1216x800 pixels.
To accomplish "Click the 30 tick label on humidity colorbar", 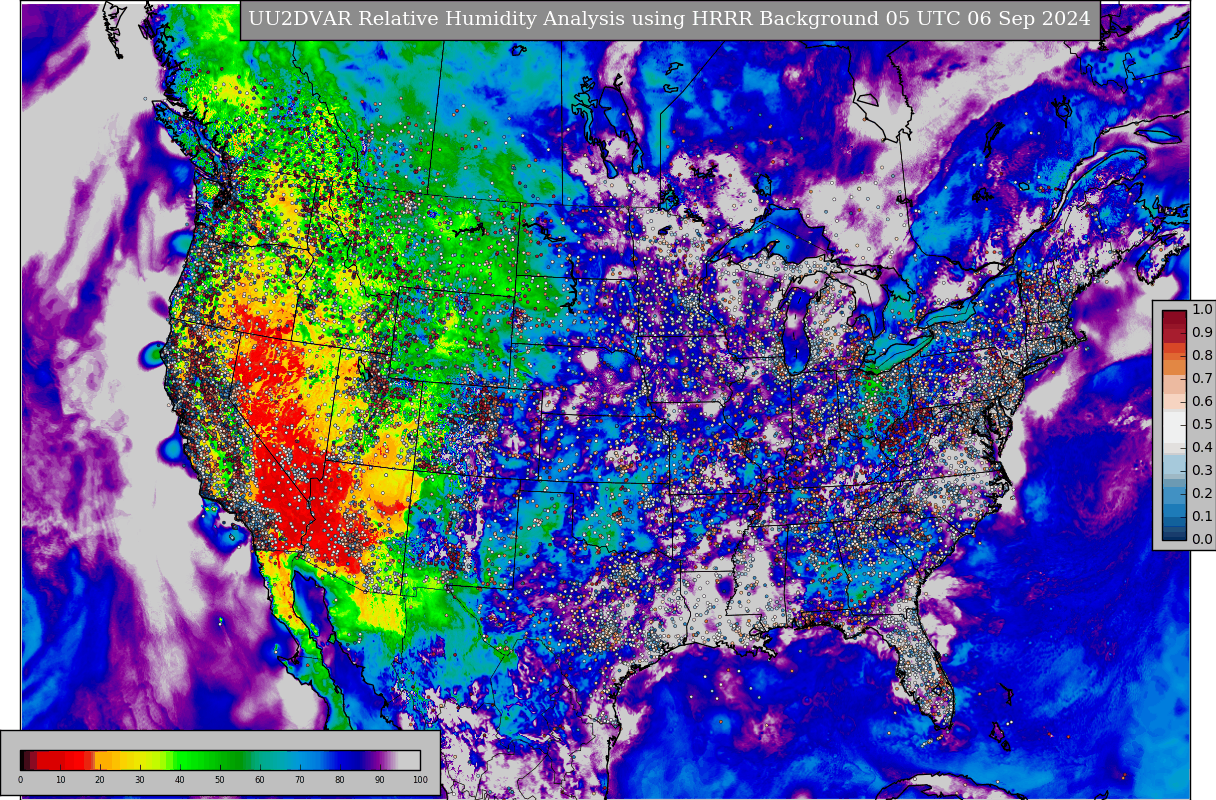I will [x=140, y=780].
